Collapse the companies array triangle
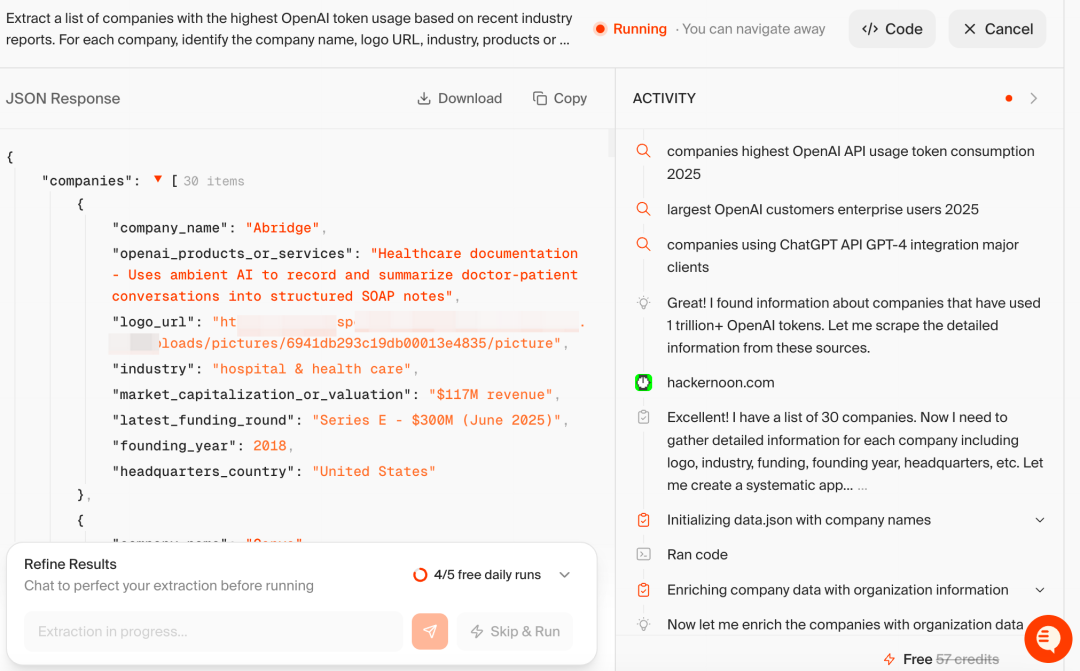The width and height of the screenshot is (1080, 671). pyautogui.click(x=158, y=180)
